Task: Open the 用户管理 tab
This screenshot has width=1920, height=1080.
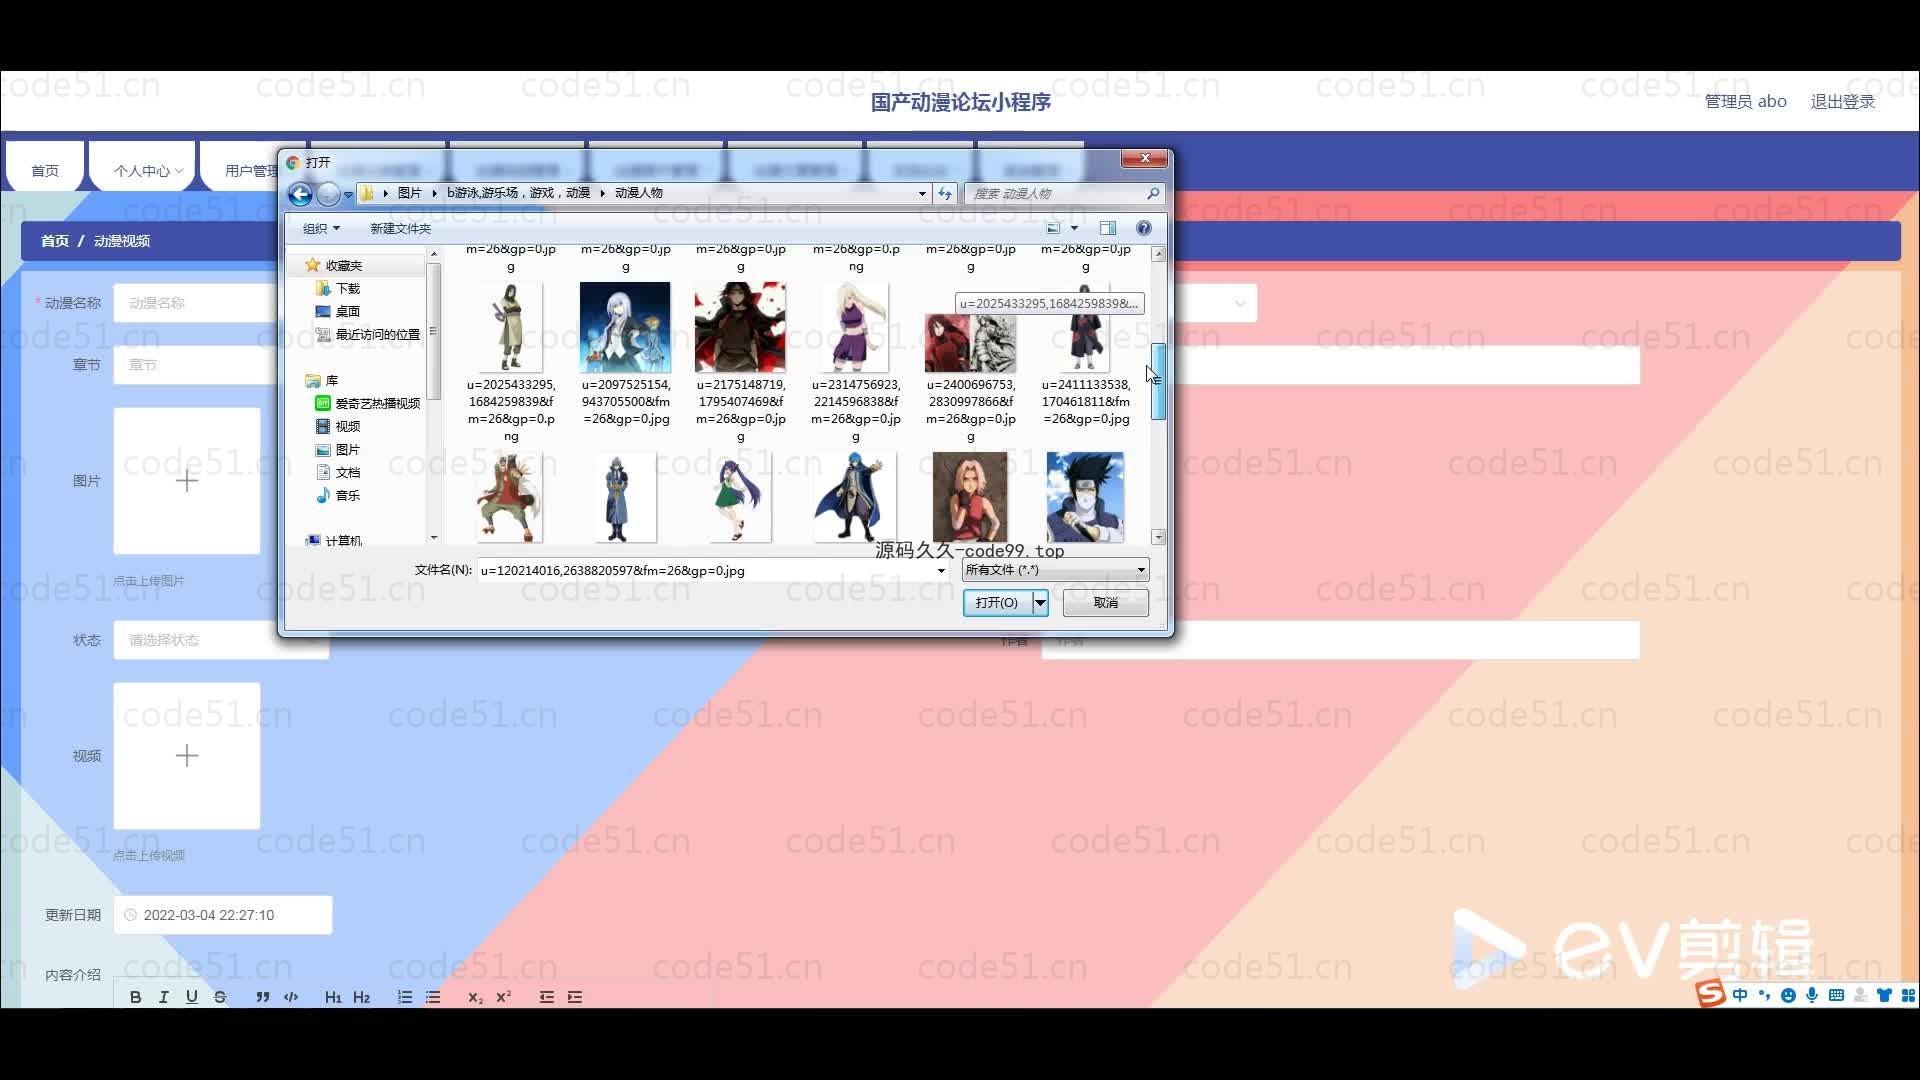Action: pyautogui.click(x=251, y=171)
